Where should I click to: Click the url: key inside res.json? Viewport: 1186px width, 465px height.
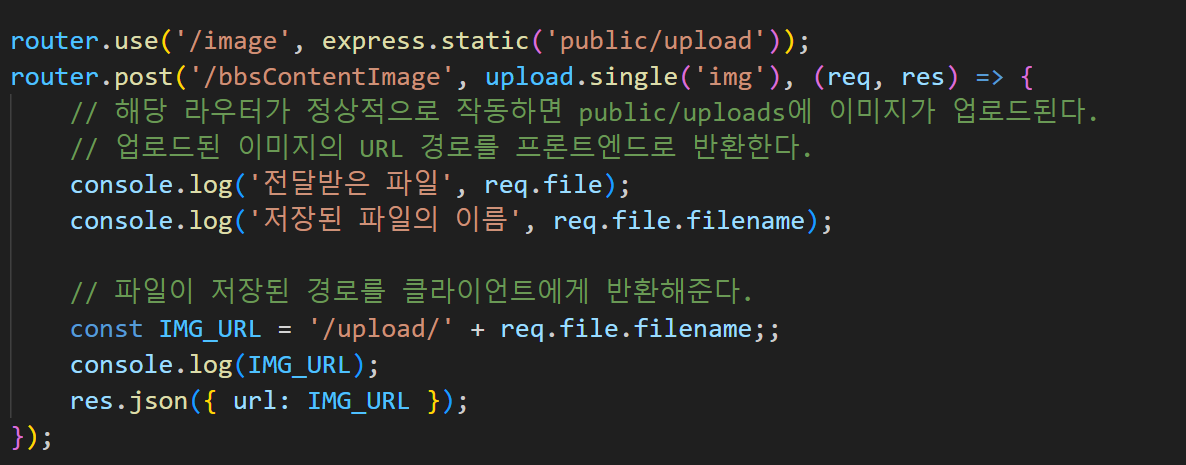tap(261, 401)
